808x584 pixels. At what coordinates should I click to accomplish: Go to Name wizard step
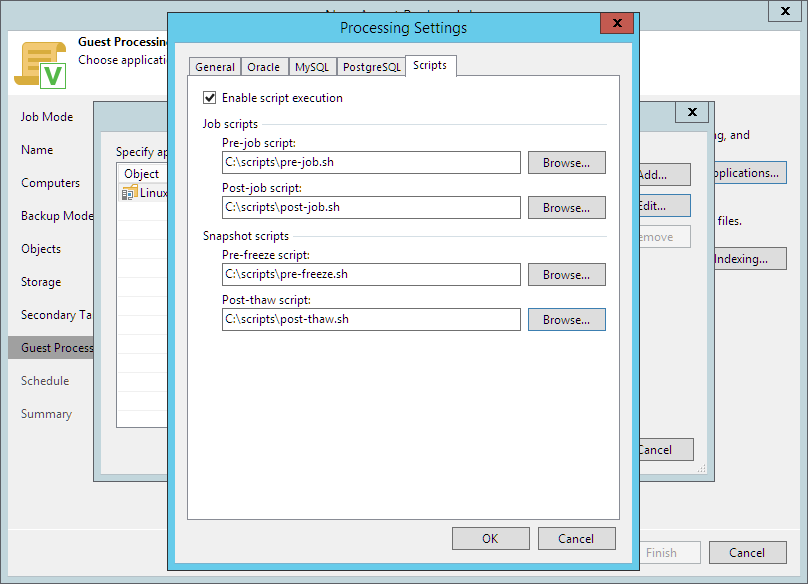(37, 150)
